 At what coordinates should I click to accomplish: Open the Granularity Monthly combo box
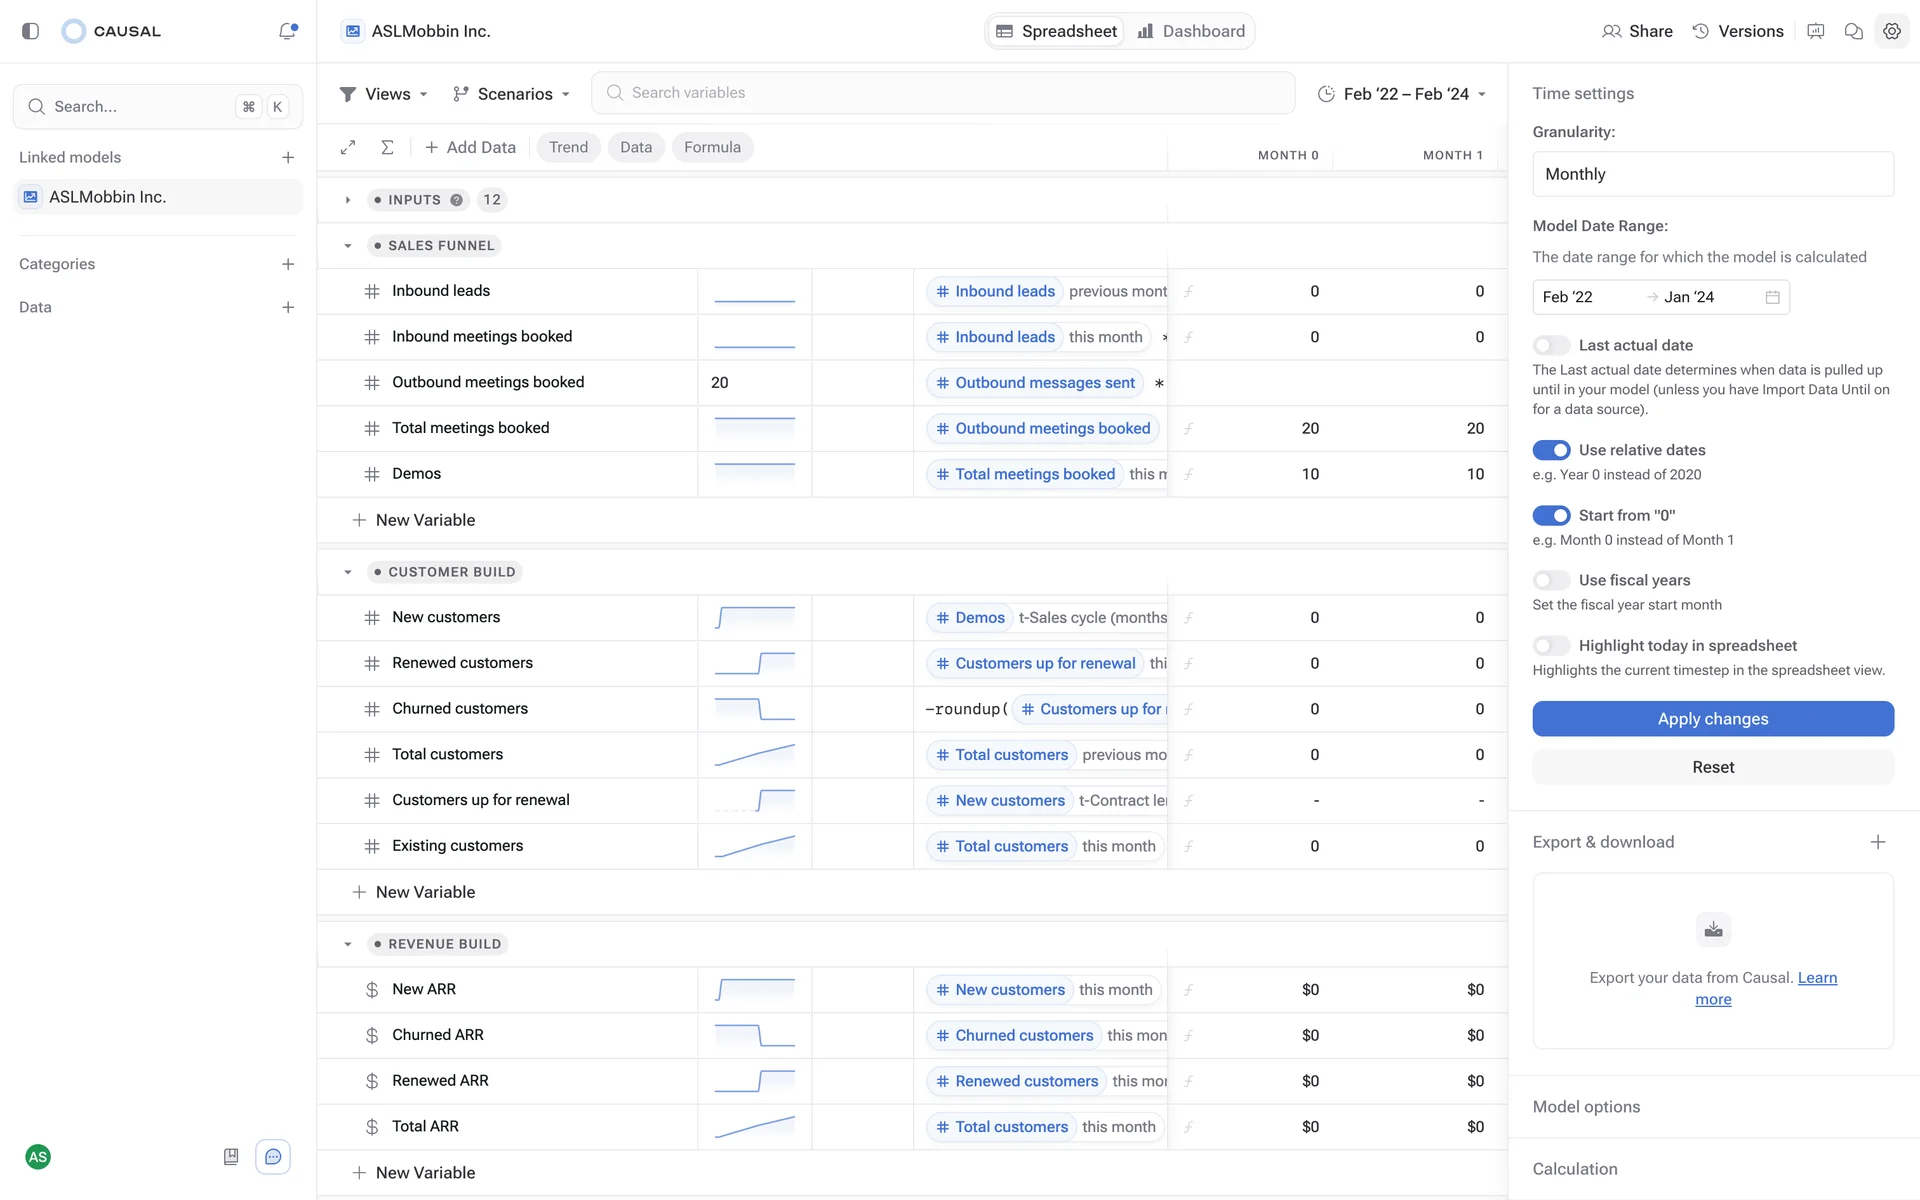(1712, 174)
